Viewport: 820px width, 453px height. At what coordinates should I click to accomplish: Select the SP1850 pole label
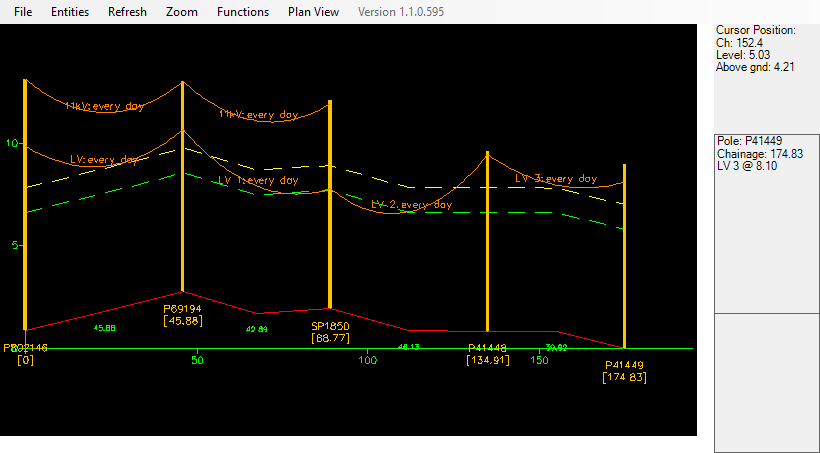[329, 327]
